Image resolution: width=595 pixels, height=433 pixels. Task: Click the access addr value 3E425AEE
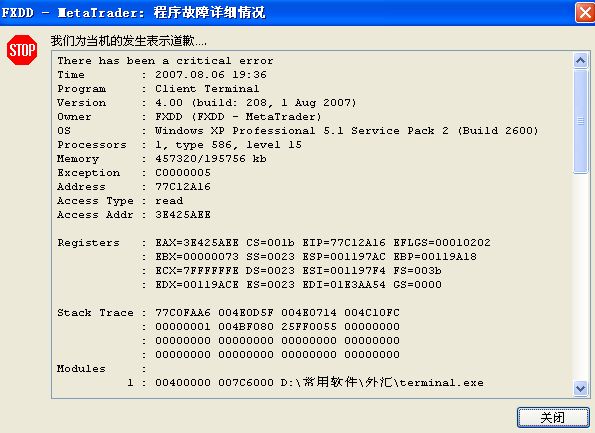point(183,215)
